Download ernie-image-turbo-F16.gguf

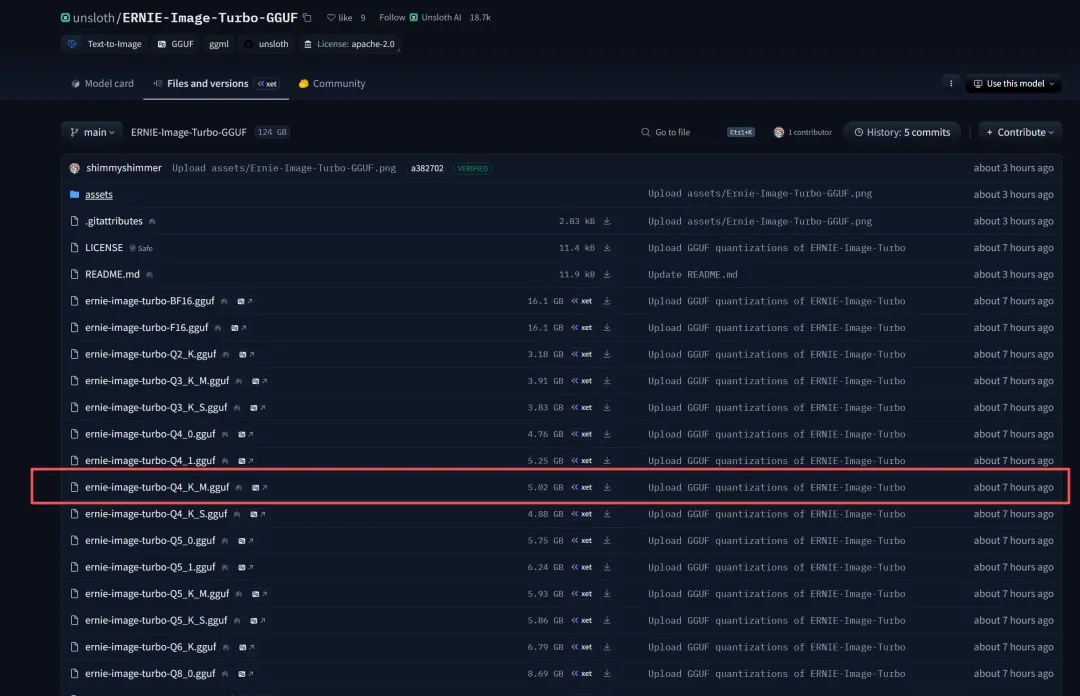607,327
